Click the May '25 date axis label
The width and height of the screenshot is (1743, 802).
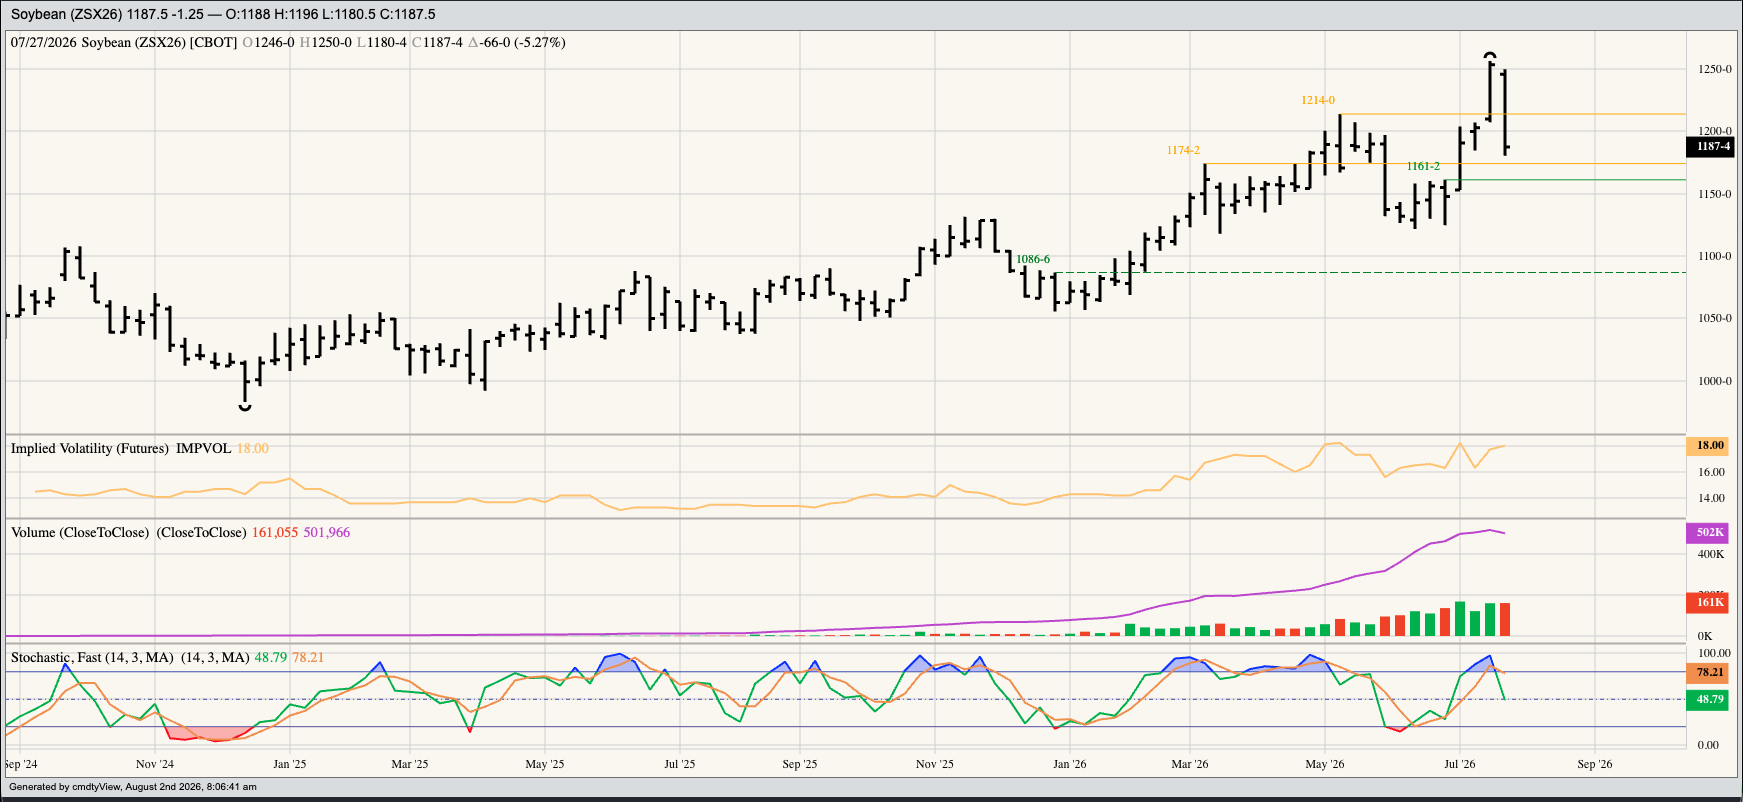tap(545, 764)
